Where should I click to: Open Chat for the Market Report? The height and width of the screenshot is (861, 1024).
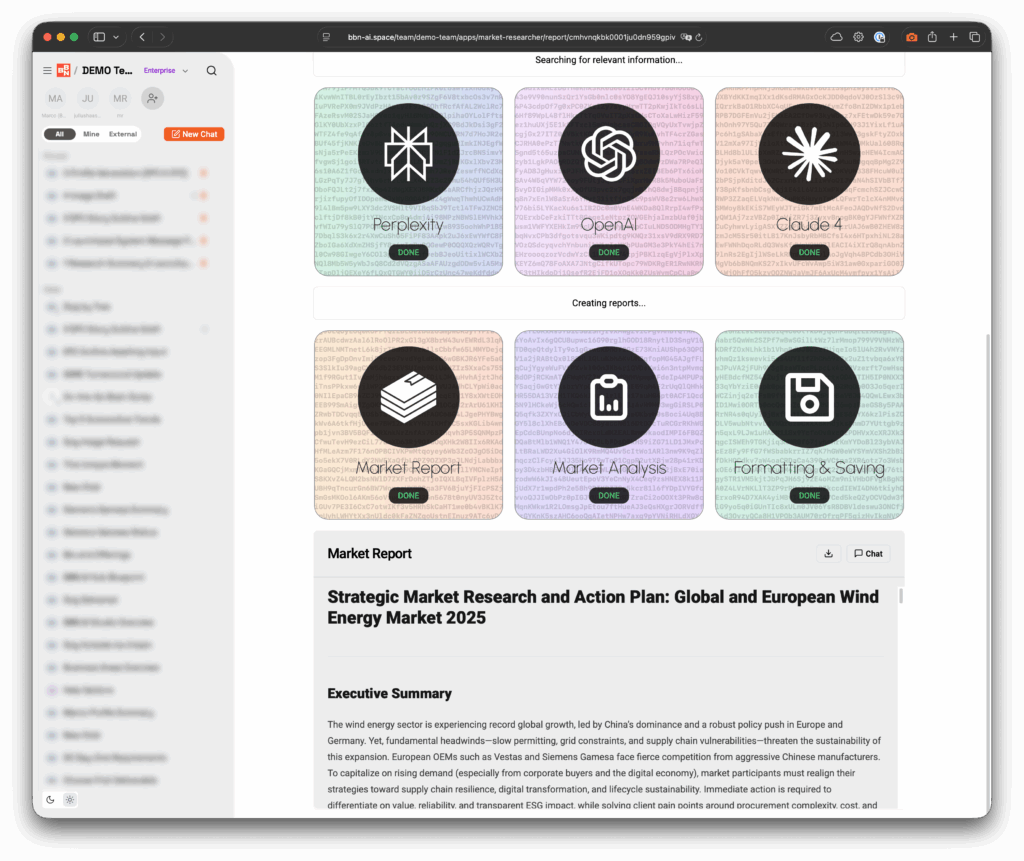(867, 553)
